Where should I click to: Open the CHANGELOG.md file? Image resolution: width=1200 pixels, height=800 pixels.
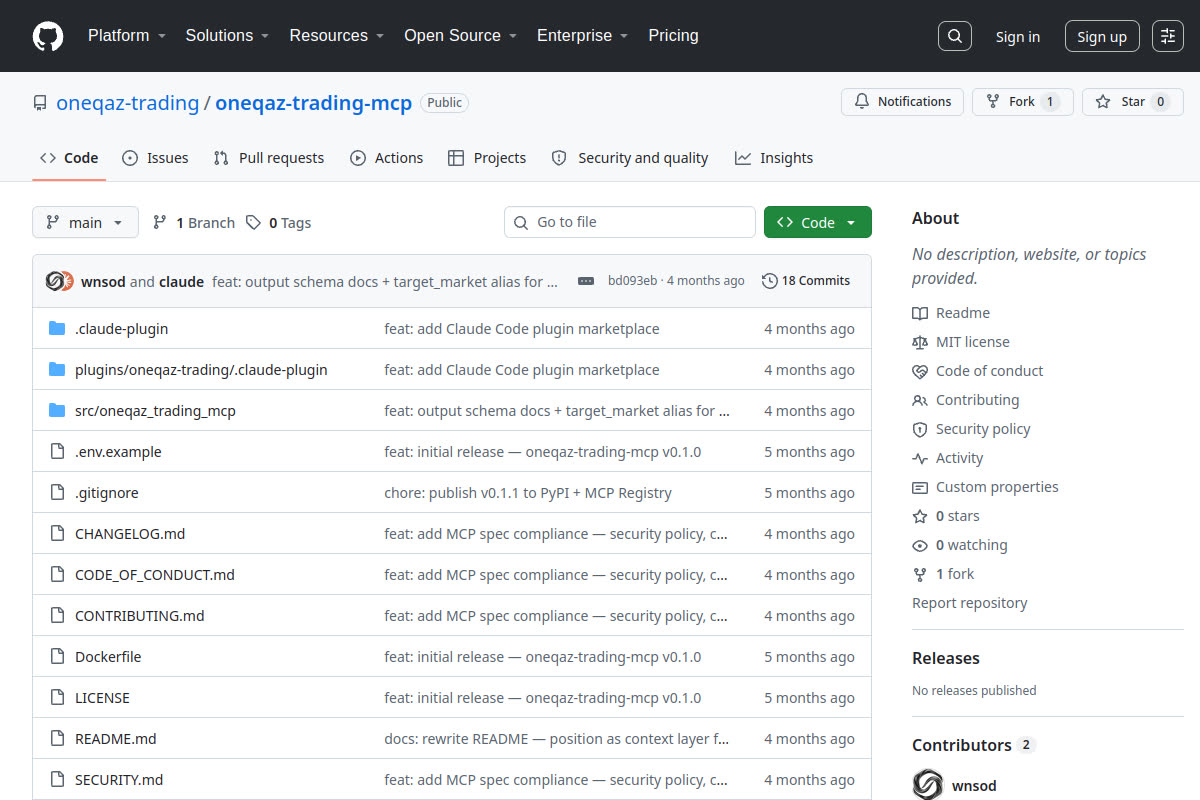(x=130, y=534)
